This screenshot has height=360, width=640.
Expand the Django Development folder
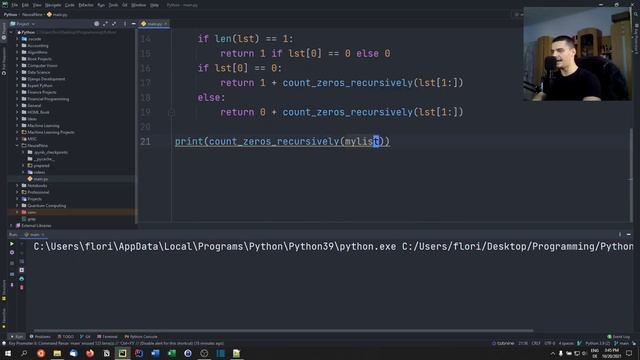pyautogui.click(x=18, y=79)
